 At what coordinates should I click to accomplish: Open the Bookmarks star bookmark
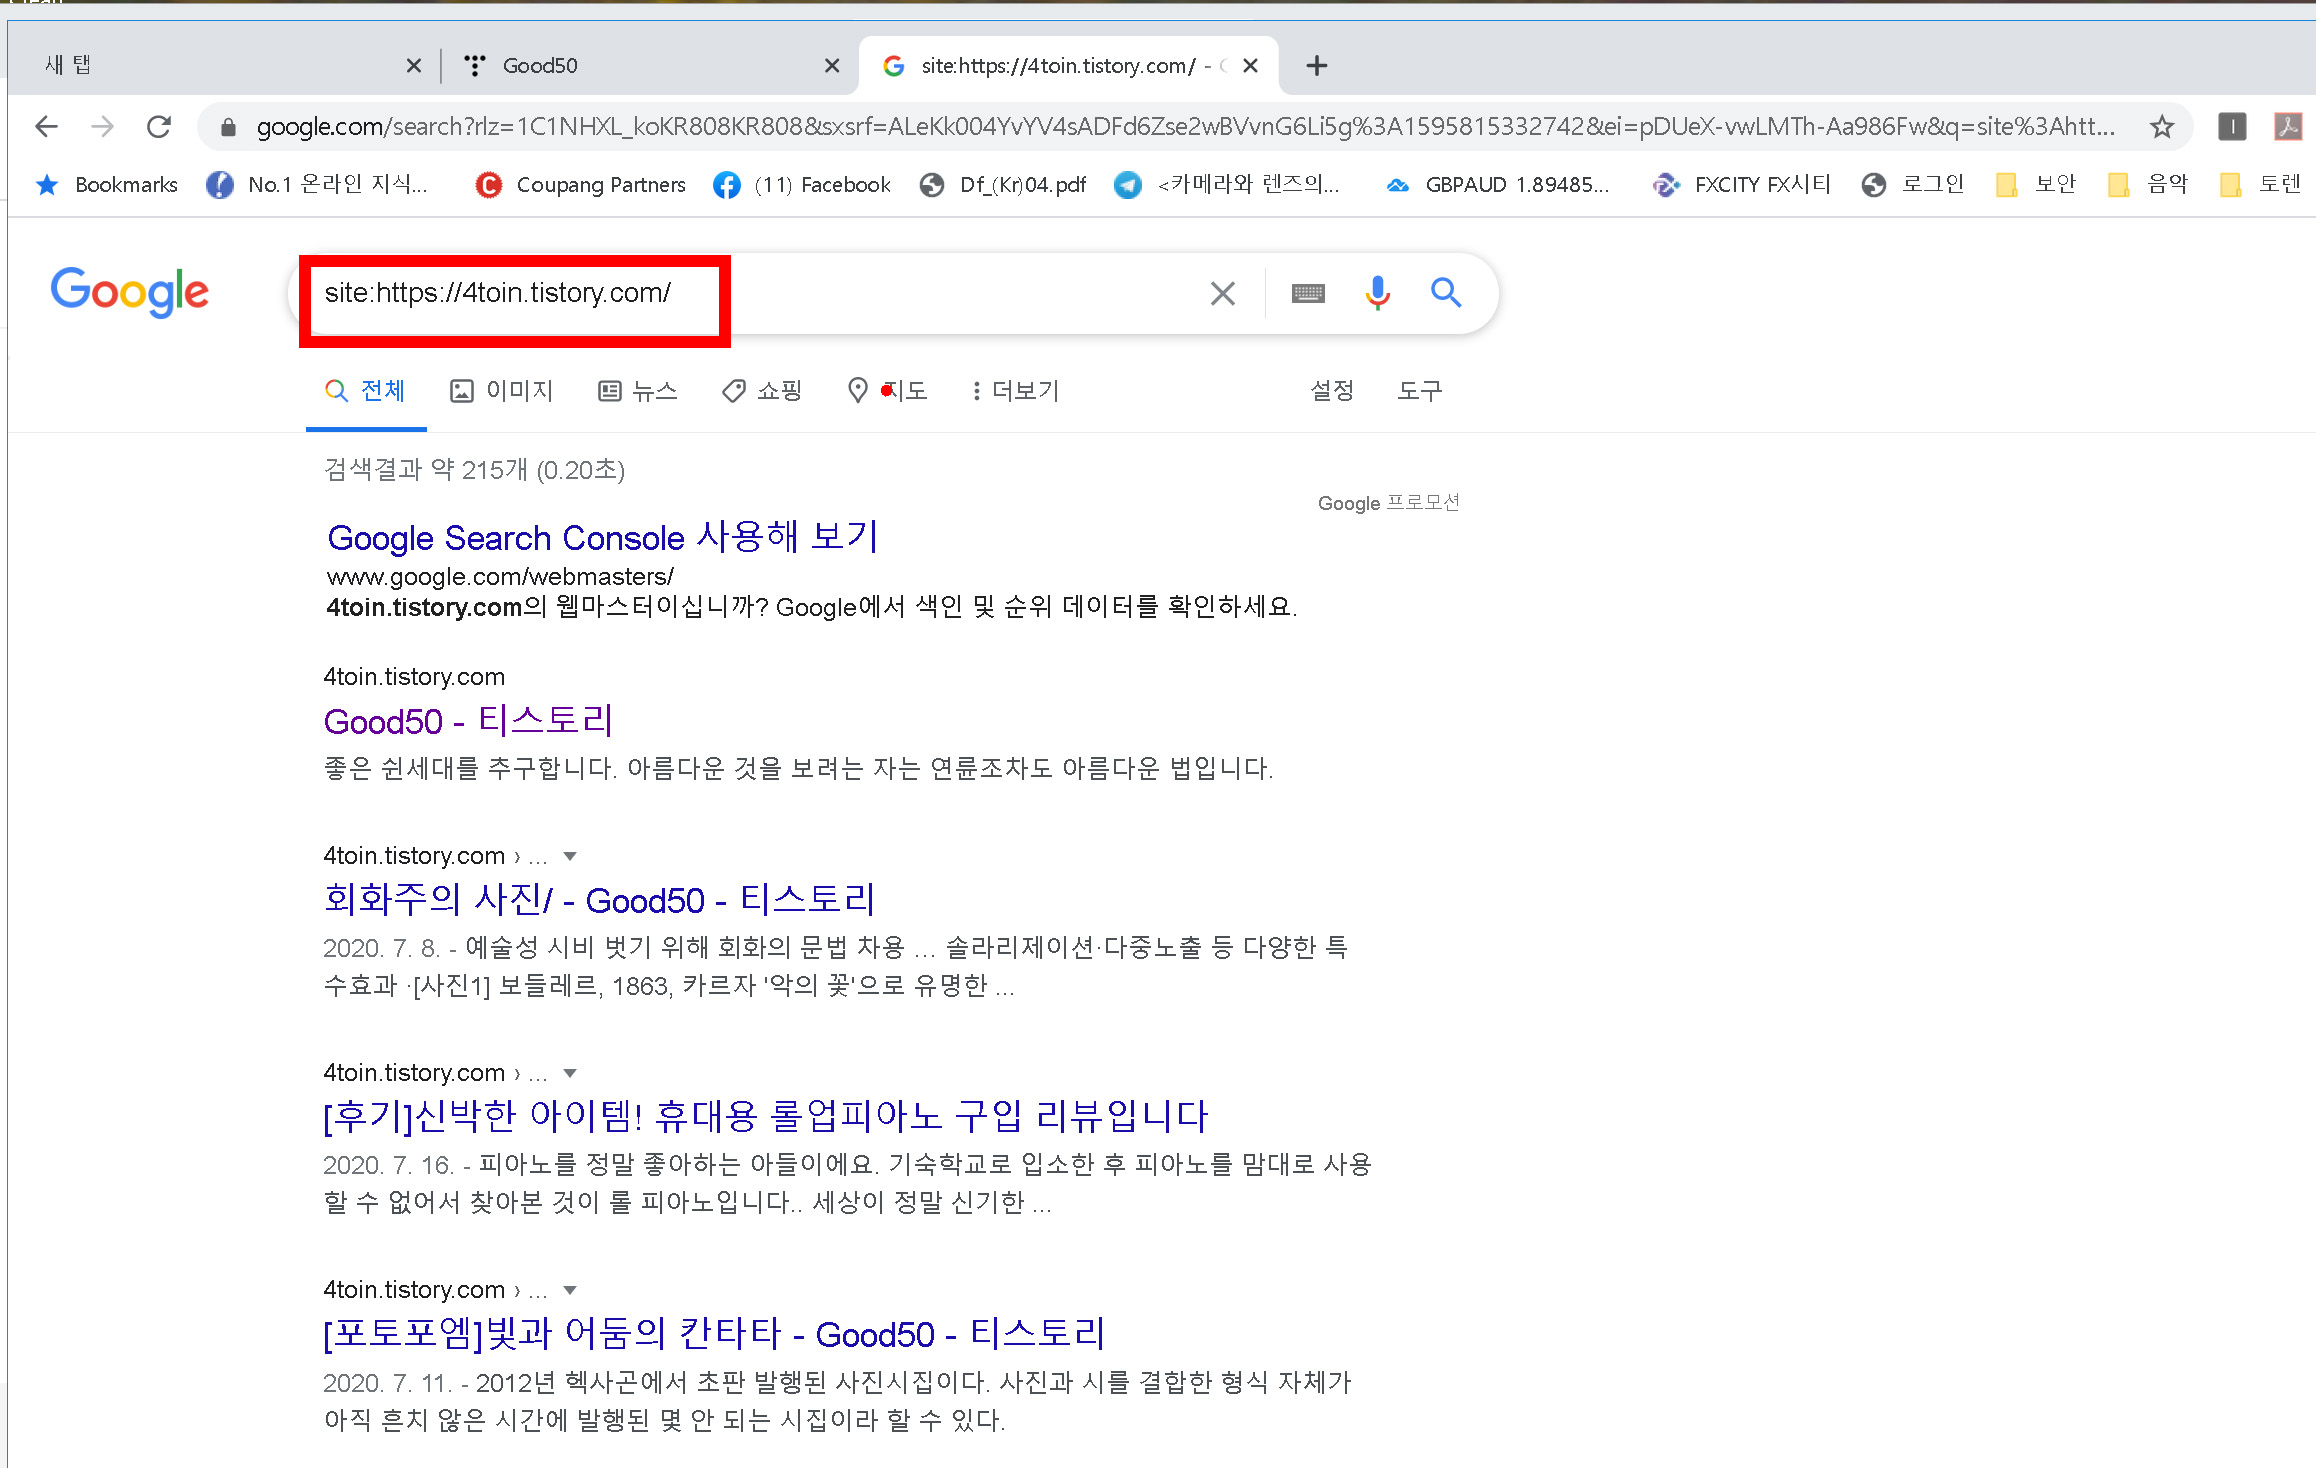107,185
